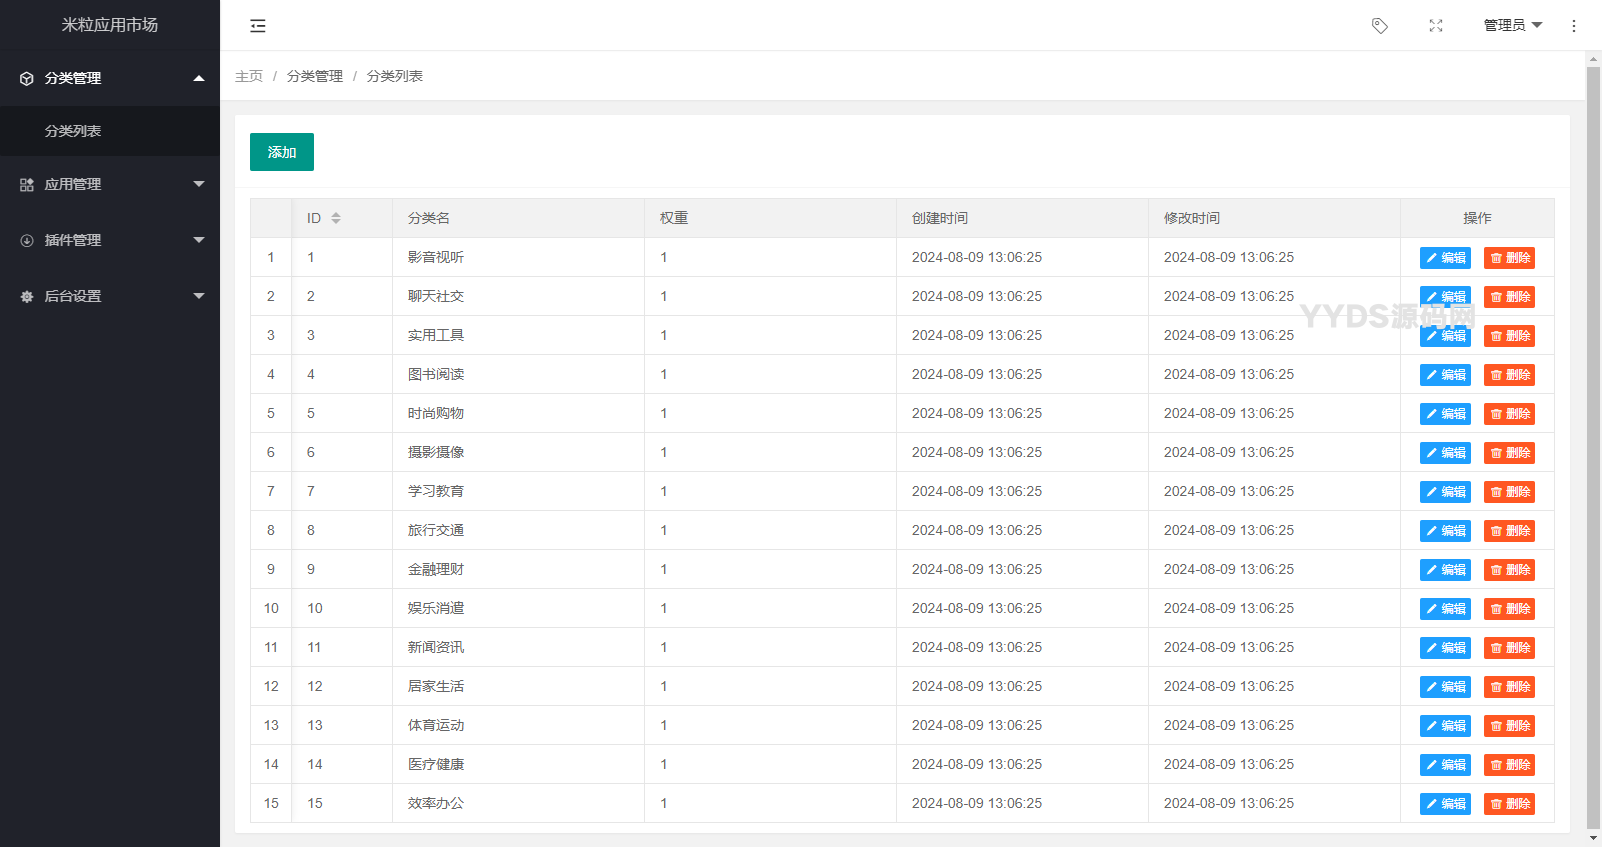Click the 后台设置 gear icon in sidebar
Viewport: 1602px width, 847px height.
[x=27, y=297]
